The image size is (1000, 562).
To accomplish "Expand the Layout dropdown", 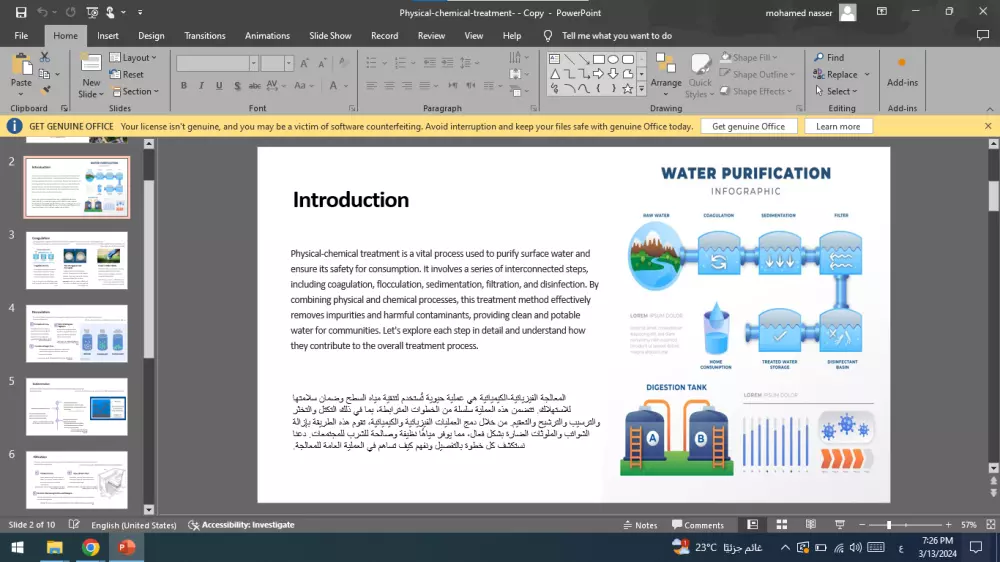I will 134,58.
